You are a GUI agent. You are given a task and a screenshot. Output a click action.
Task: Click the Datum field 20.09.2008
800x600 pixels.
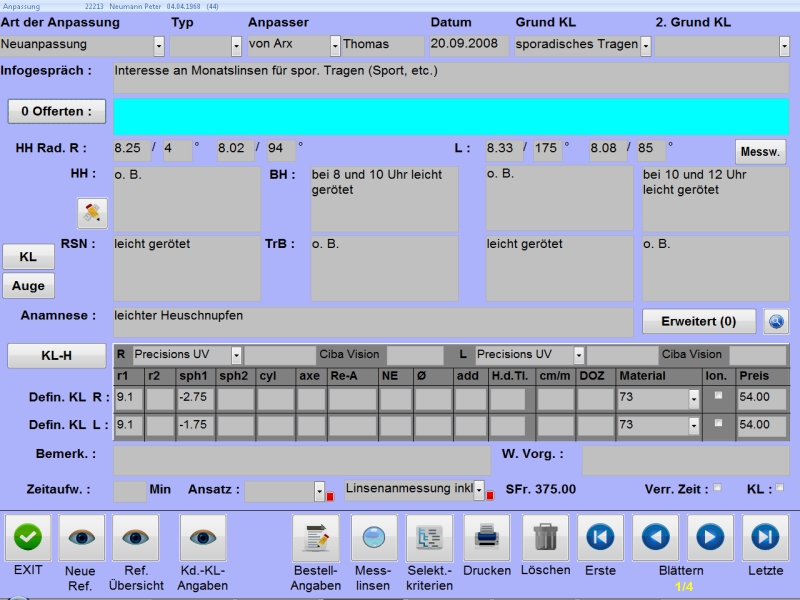pyautogui.click(x=469, y=45)
